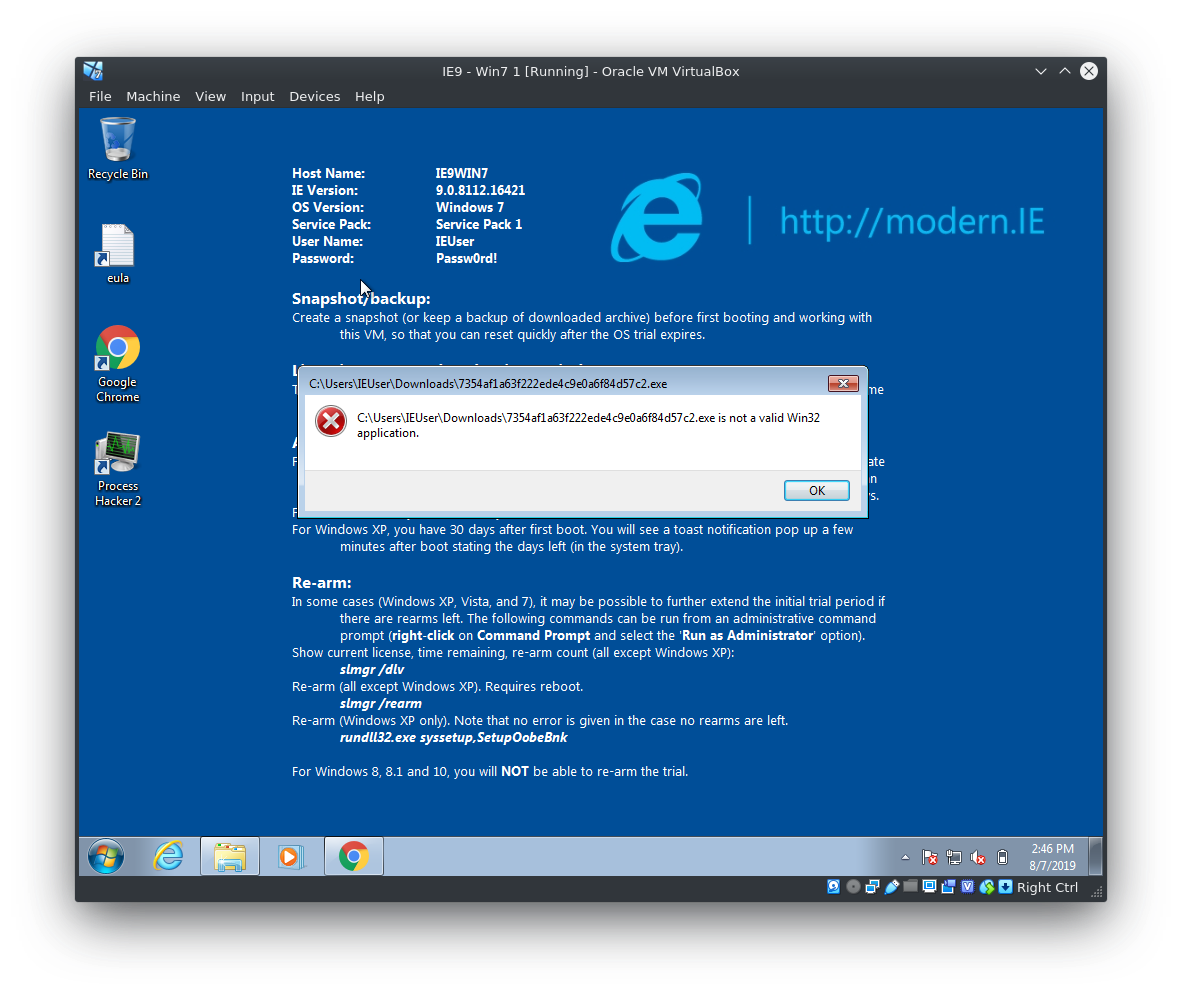The width and height of the screenshot is (1182, 995).
Task: Open the Input menu in VirtualBox
Action: click(x=257, y=96)
